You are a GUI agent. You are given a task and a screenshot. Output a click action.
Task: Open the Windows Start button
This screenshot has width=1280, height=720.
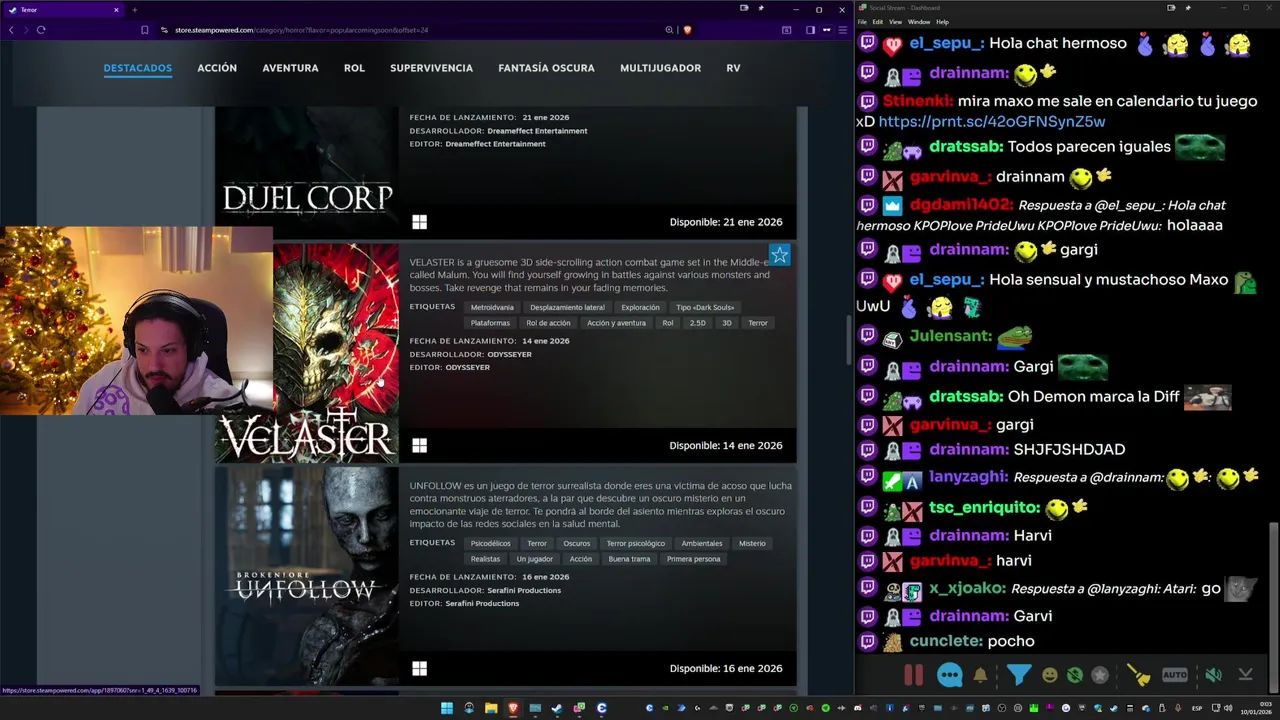[447, 708]
